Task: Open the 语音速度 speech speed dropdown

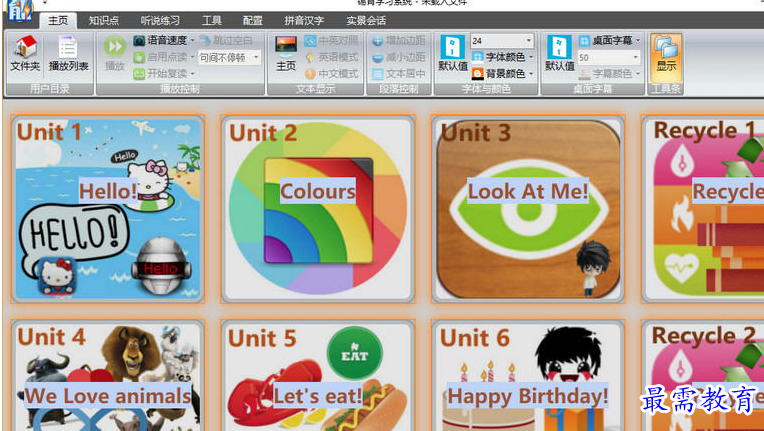Action: pyautogui.click(x=164, y=40)
